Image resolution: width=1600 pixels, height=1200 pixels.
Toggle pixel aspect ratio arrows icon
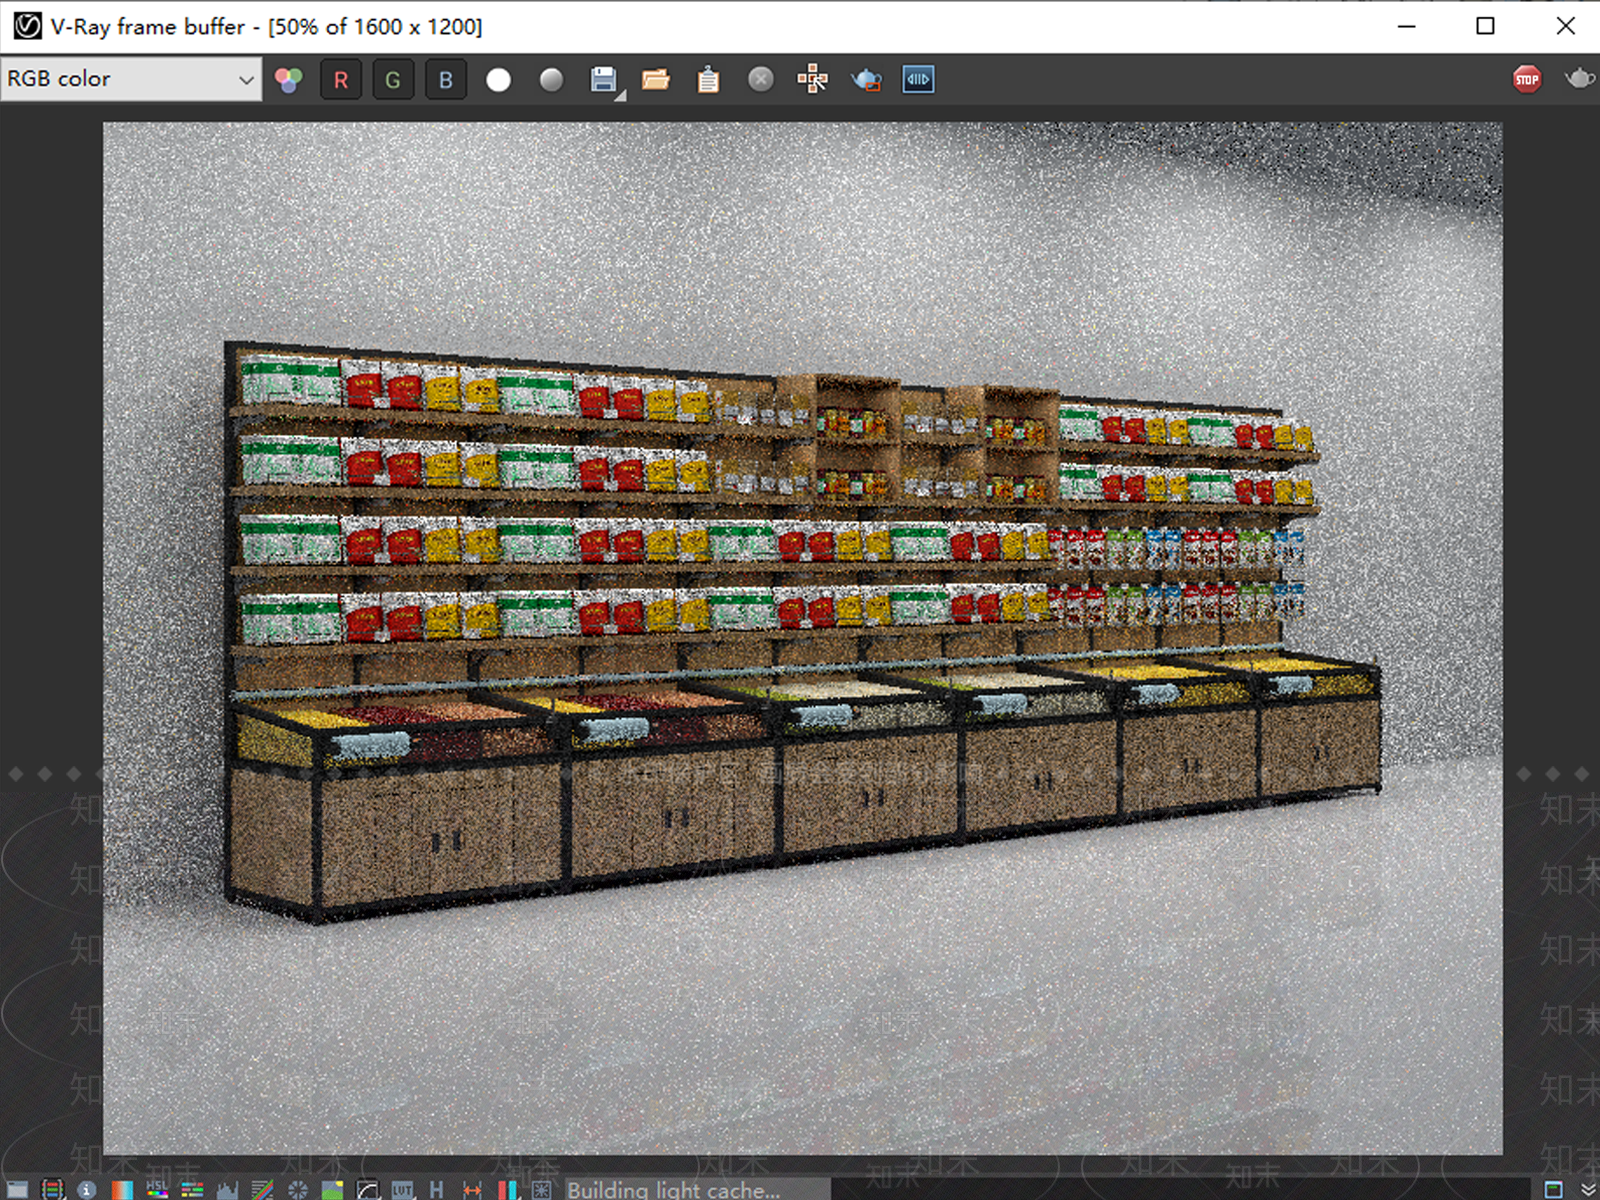click(472, 1189)
